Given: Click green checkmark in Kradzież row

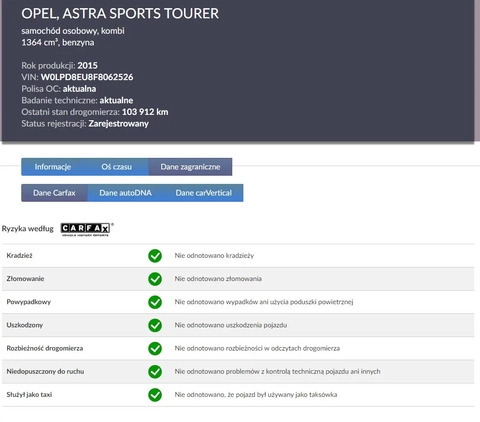Looking at the screenshot, I should point(155,256).
